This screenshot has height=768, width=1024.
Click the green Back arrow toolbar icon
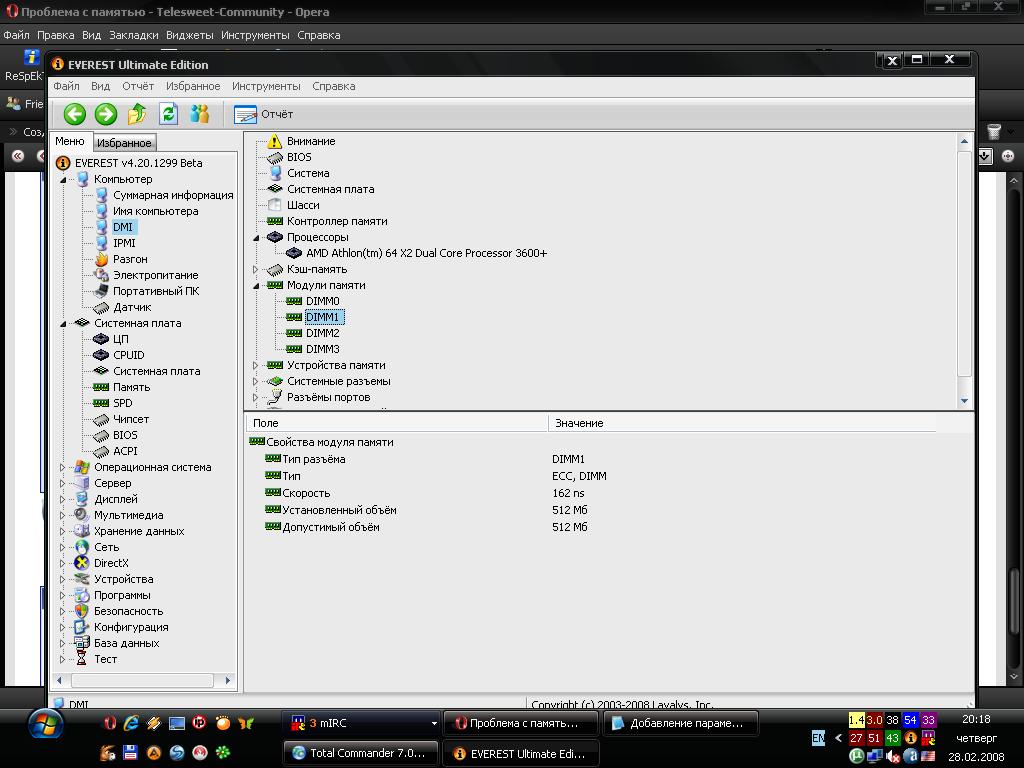tap(74, 114)
